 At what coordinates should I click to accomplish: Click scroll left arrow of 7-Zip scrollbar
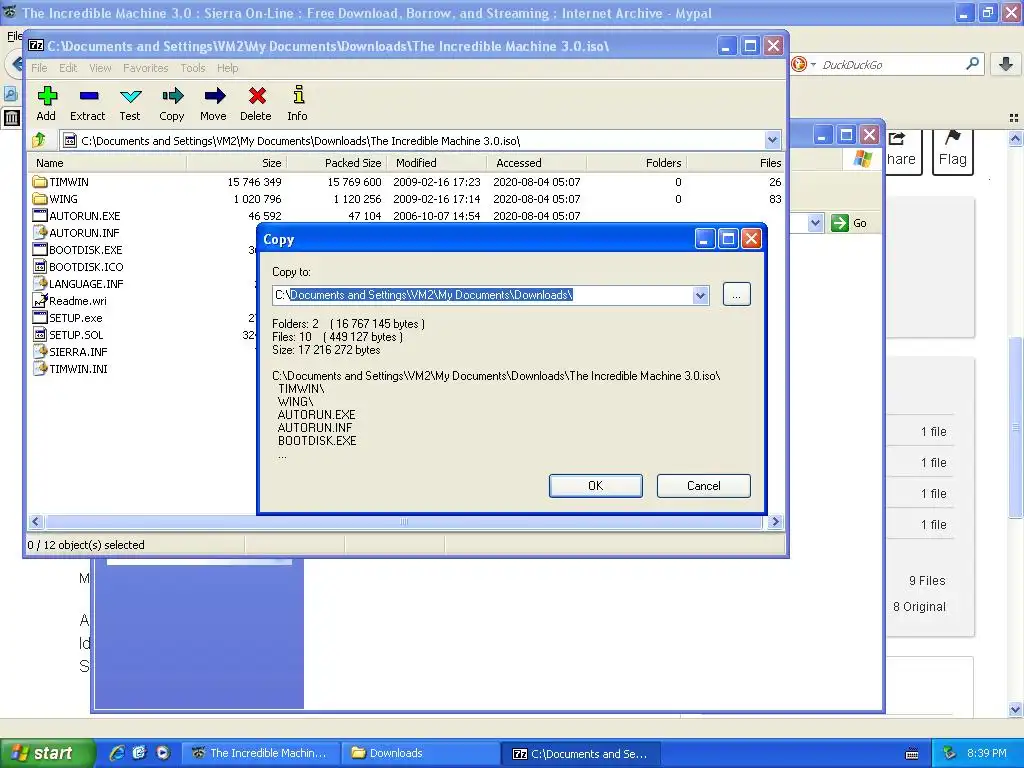point(36,522)
